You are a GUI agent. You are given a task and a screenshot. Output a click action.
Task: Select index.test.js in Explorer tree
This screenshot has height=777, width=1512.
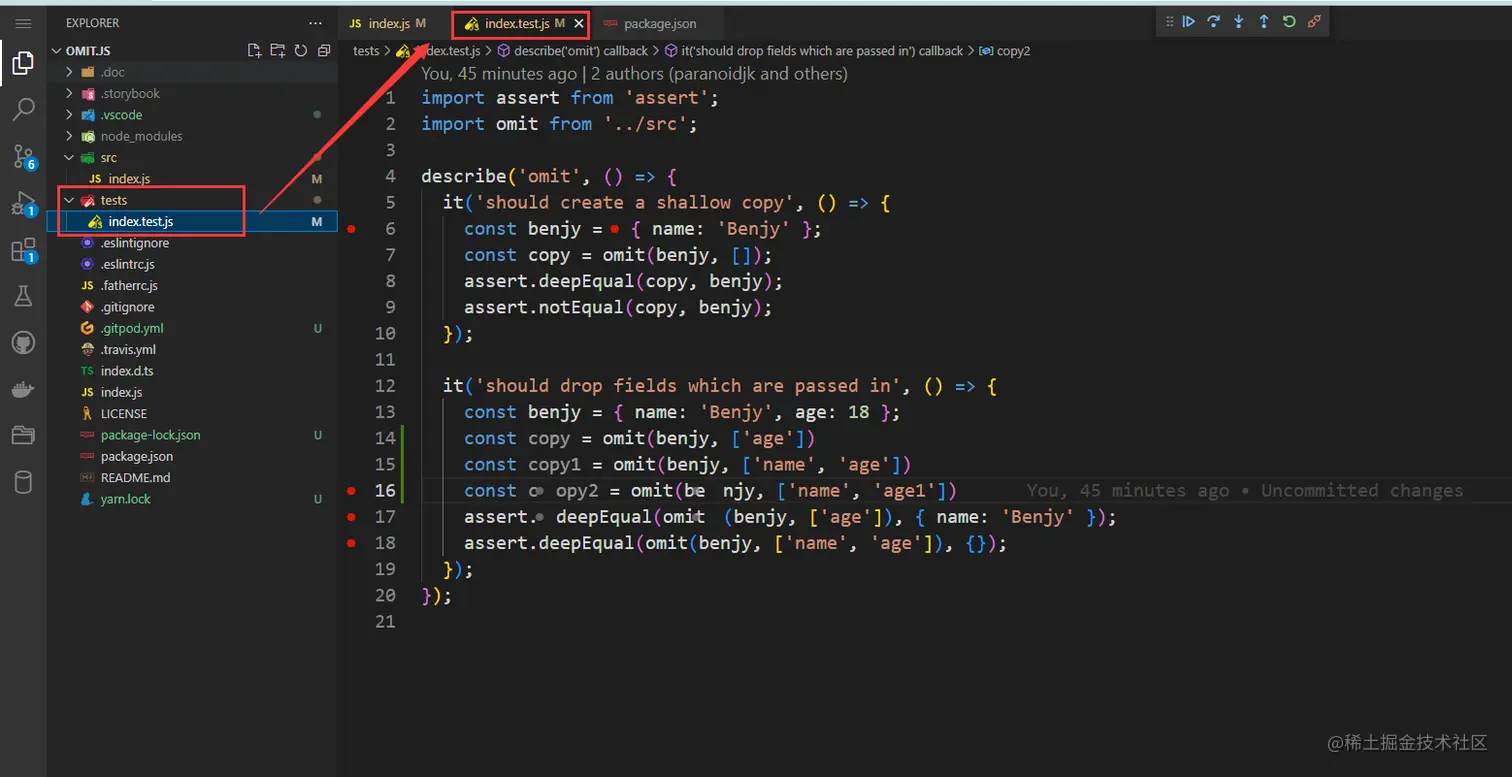coord(193,222)
